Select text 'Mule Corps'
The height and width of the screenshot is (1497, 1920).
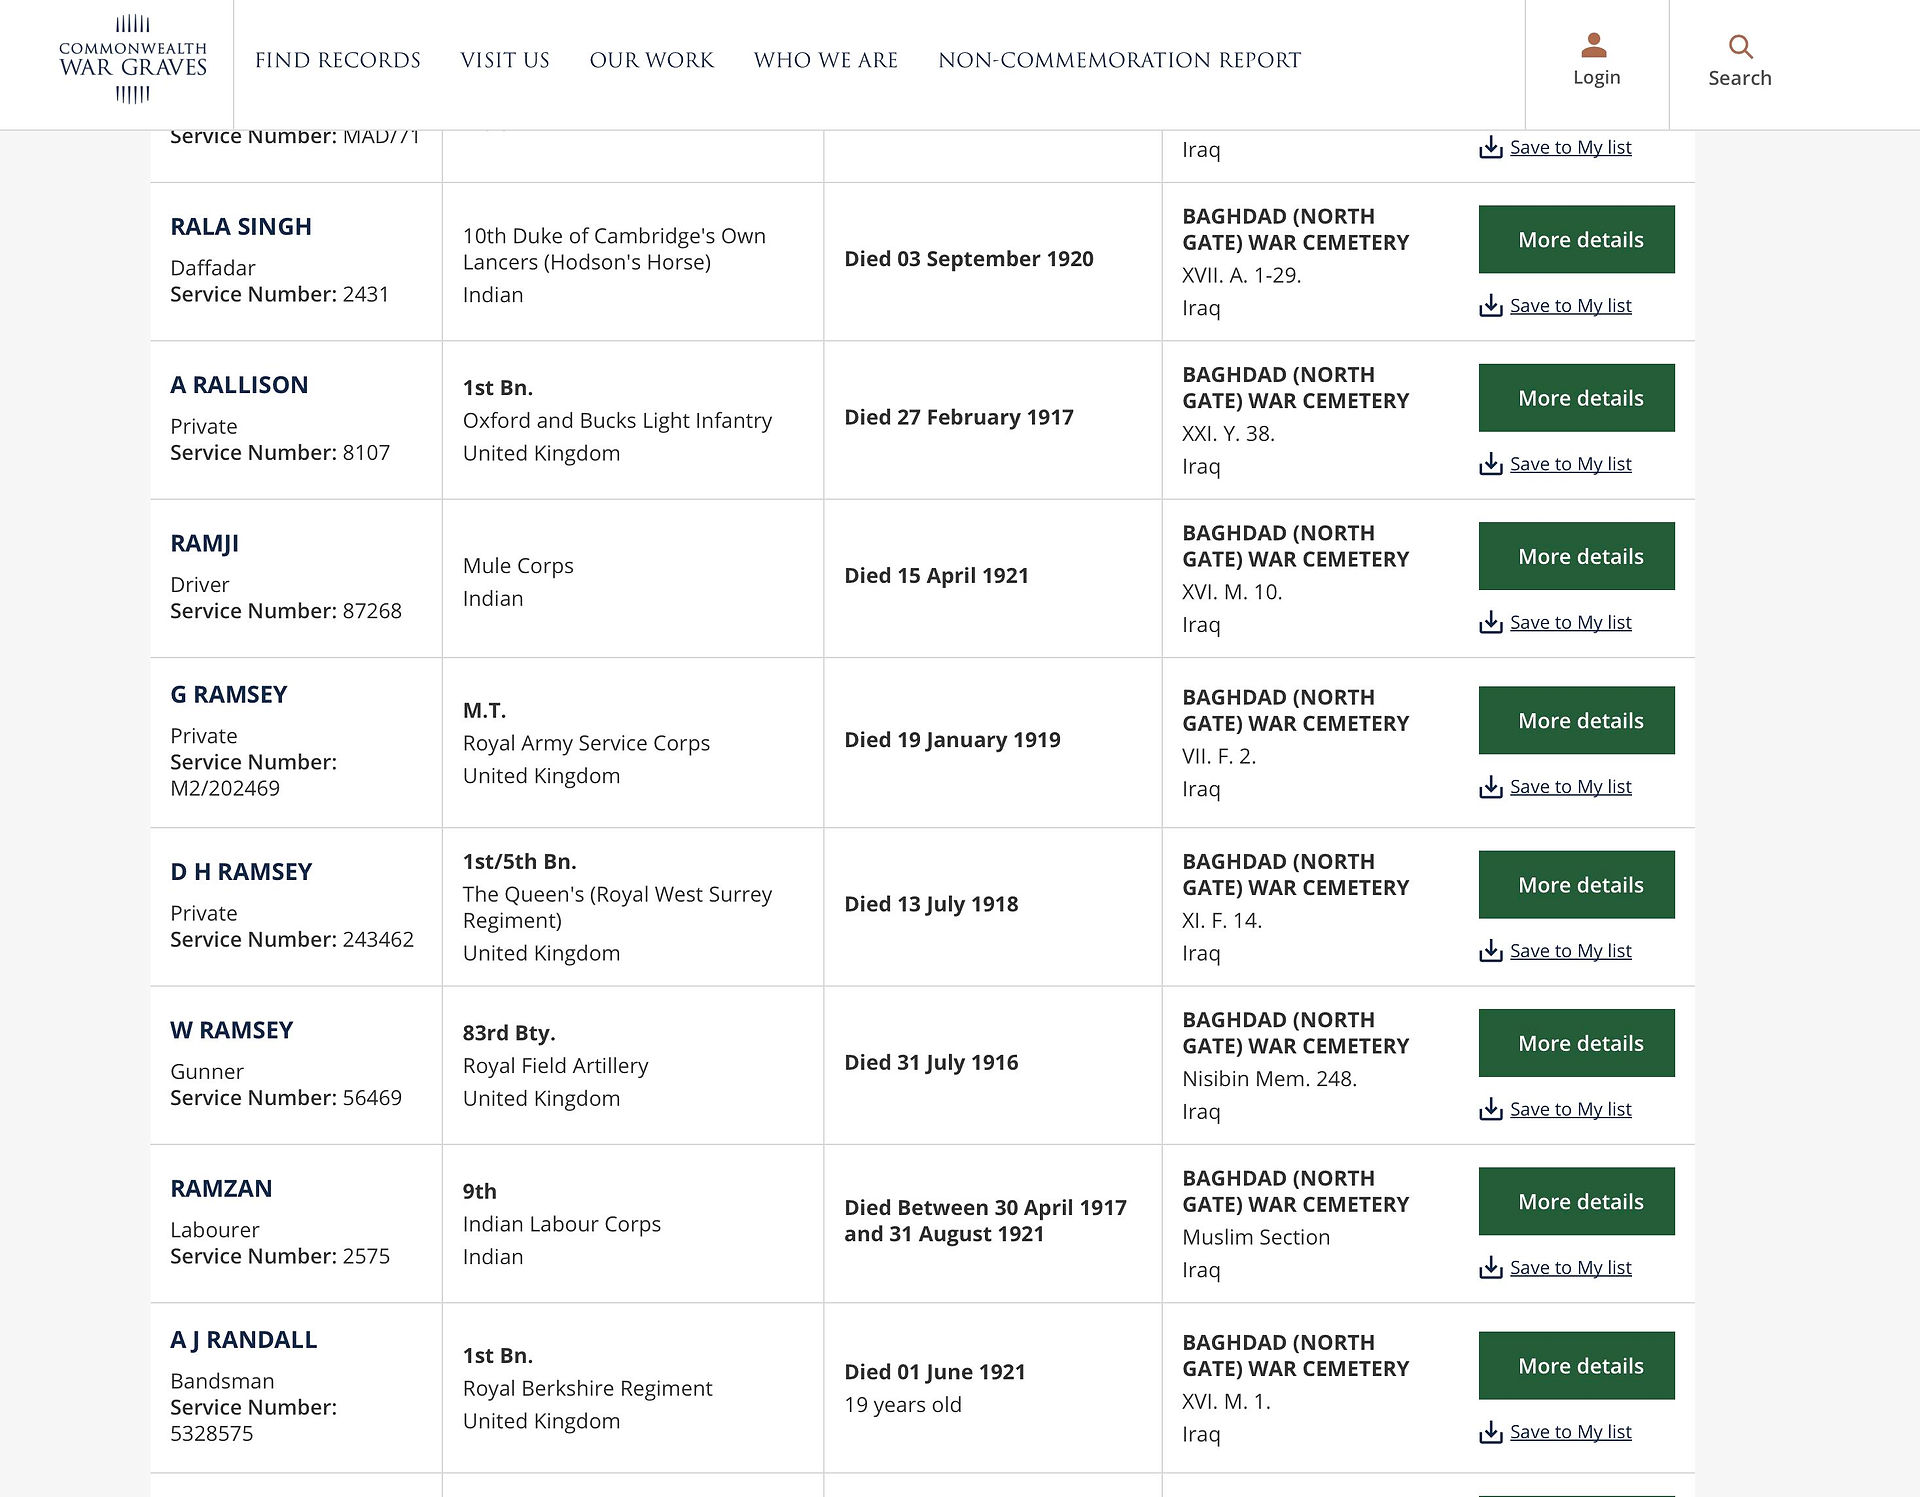tap(518, 566)
